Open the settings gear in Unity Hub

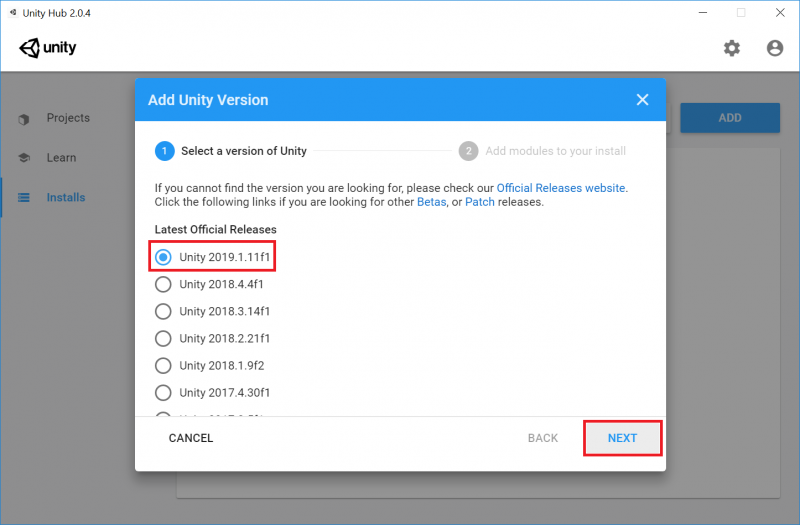coord(732,48)
